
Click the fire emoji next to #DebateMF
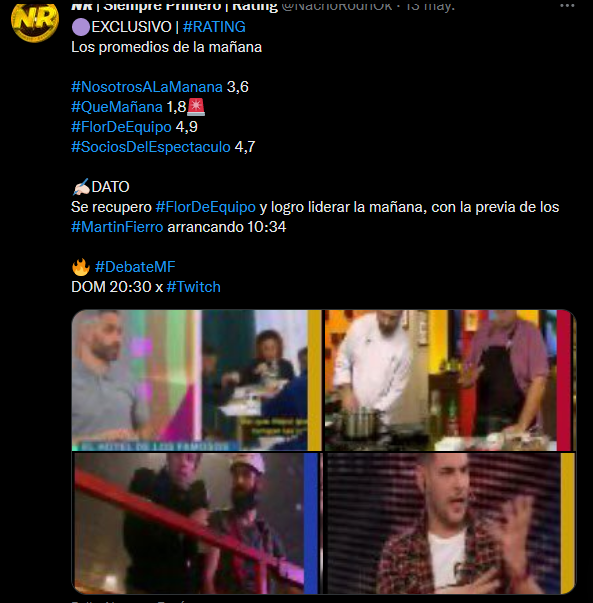coord(81,267)
